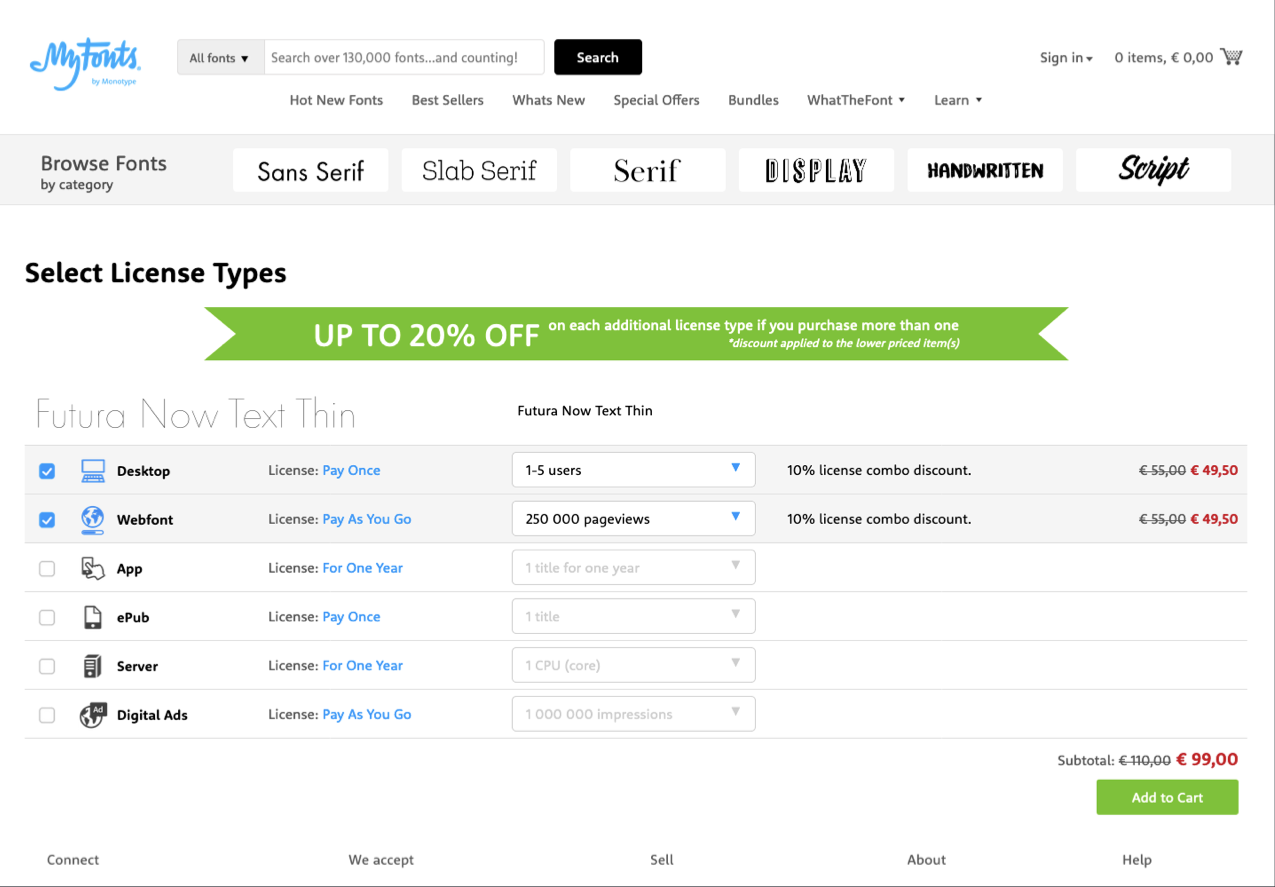Open the Best Sellers menu item
This screenshot has width=1275, height=887.
pos(447,100)
